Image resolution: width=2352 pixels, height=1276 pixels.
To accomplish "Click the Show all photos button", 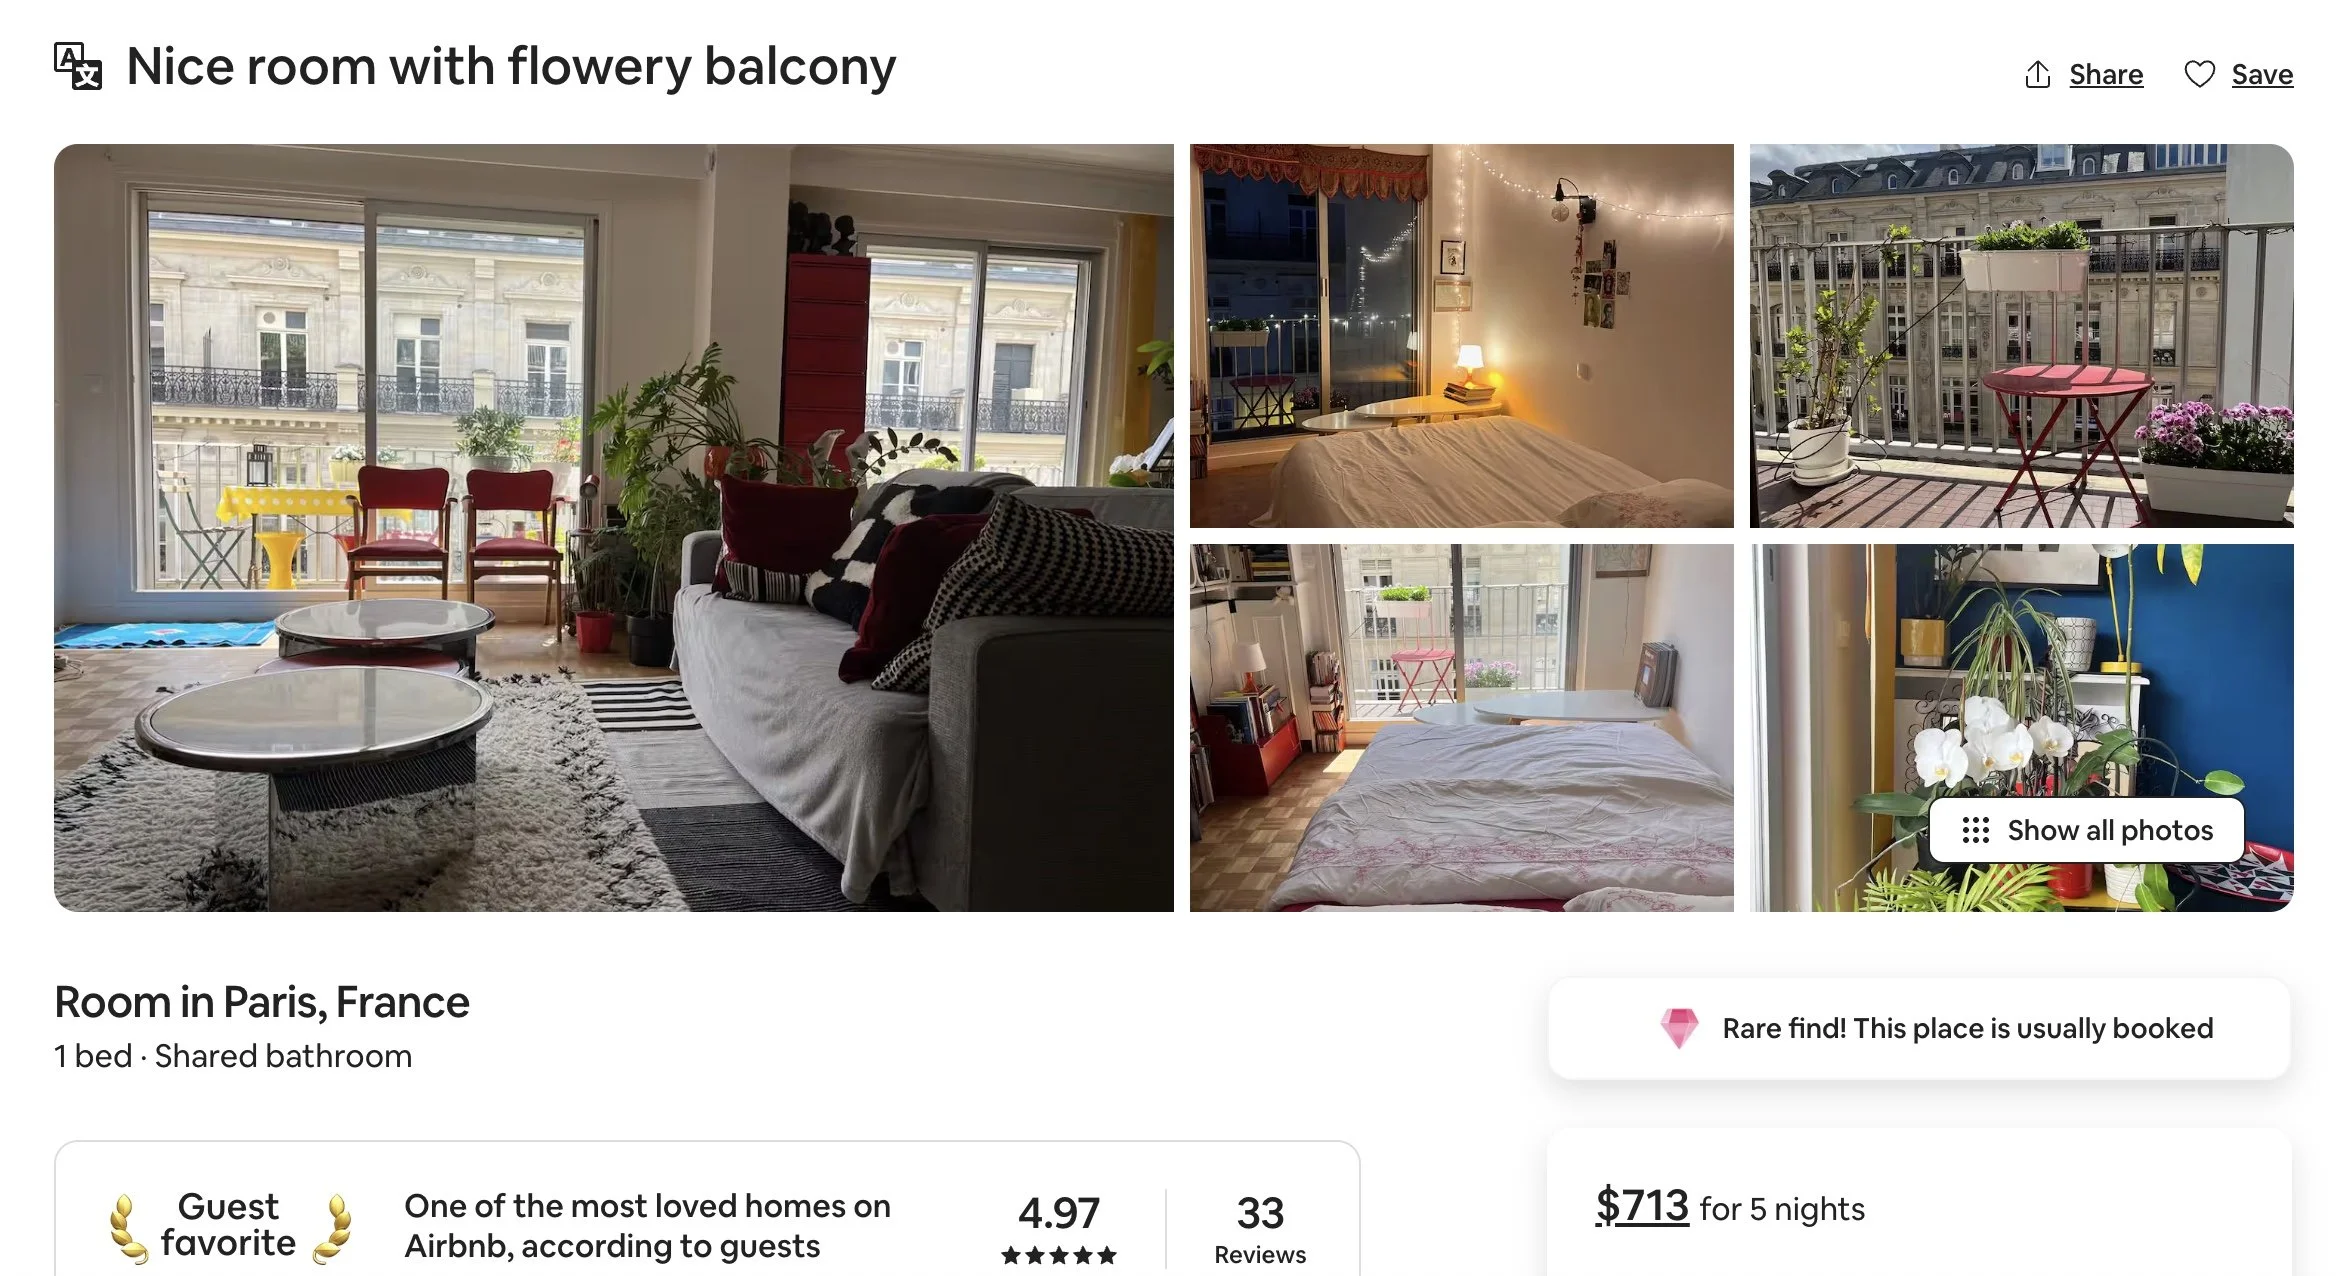I will pyautogui.click(x=2086, y=830).
